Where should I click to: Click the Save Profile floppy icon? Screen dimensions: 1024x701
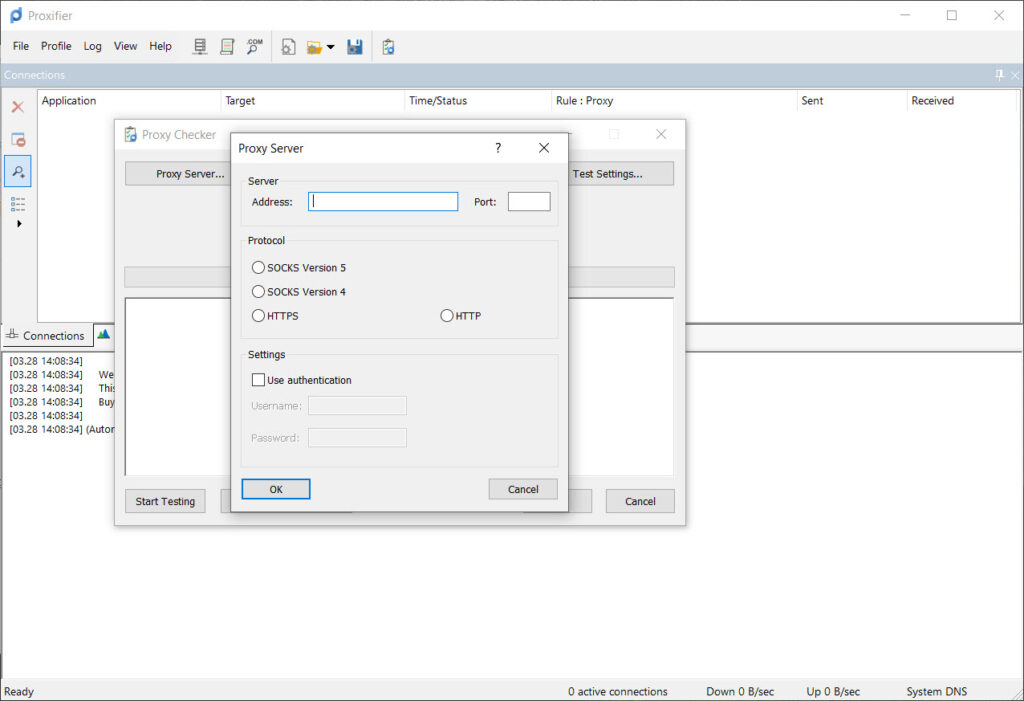pos(355,46)
